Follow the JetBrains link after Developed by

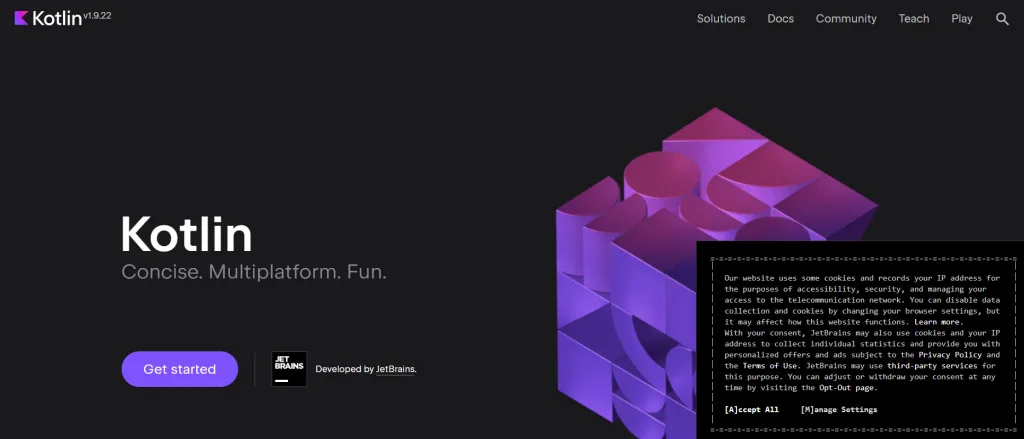[x=396, y=369]
